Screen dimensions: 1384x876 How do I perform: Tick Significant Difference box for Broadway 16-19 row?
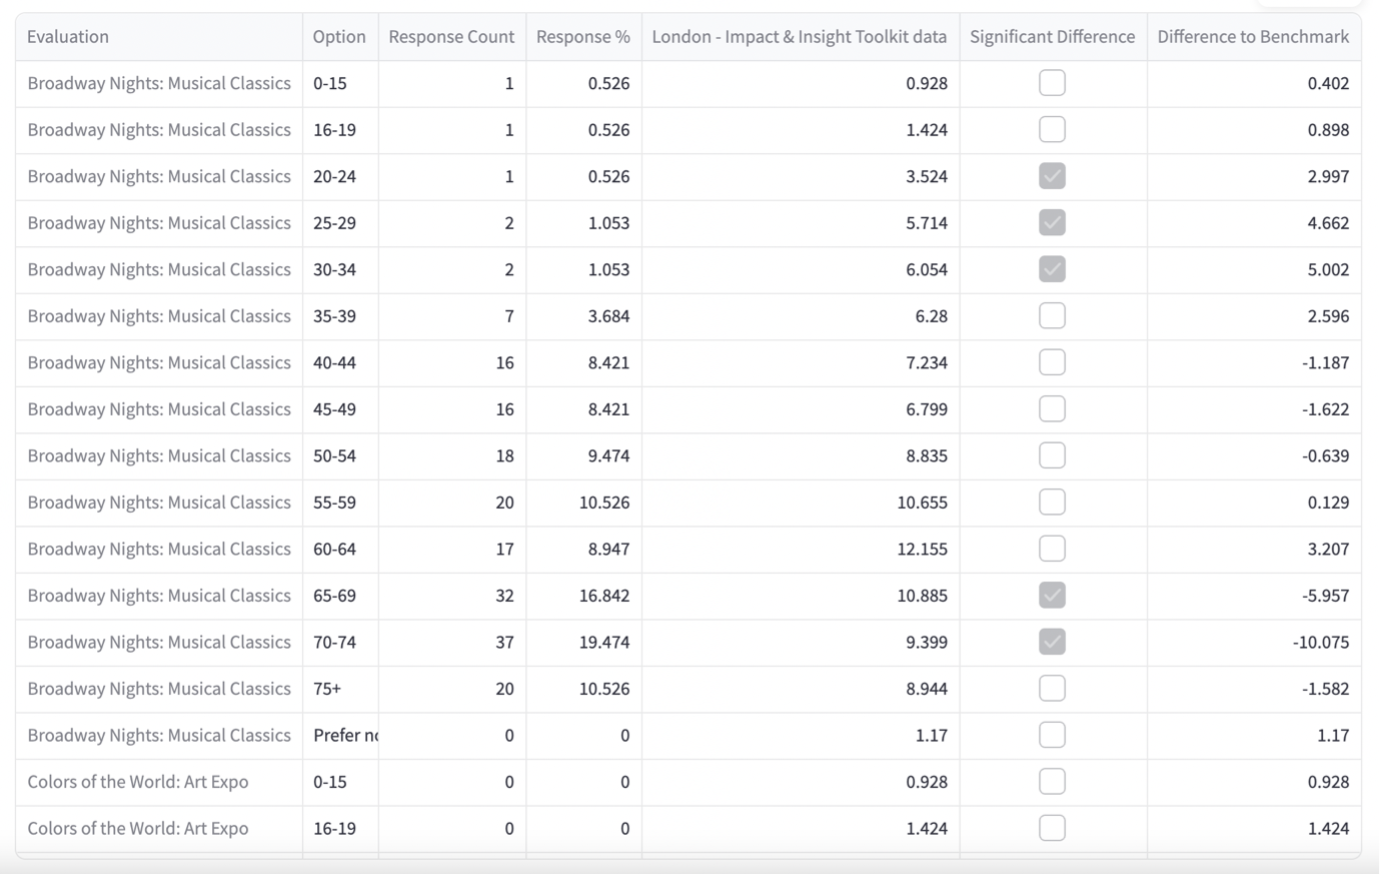pyautogui.click(x=1052, y=130)
